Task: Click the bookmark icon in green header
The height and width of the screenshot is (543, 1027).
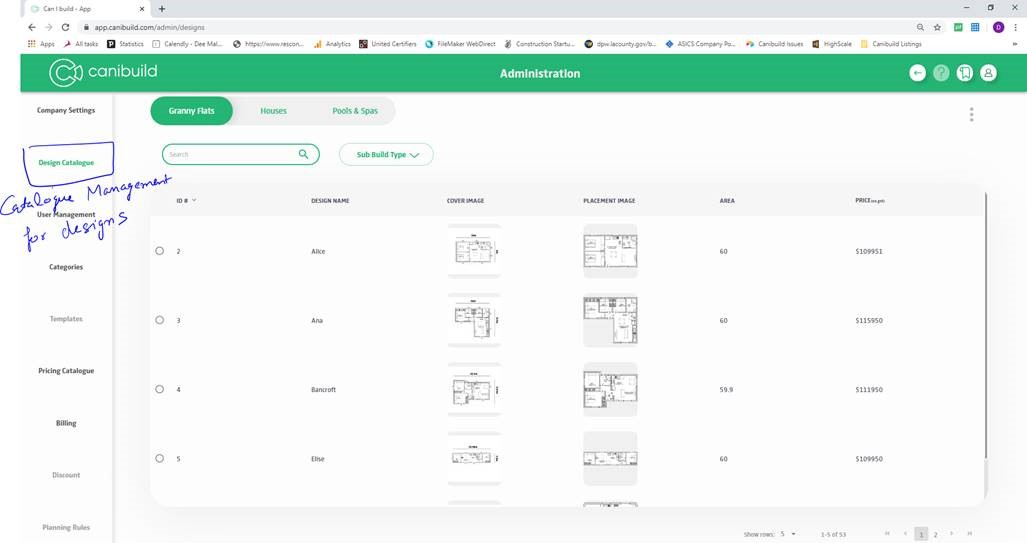Action: coord(964,73)
